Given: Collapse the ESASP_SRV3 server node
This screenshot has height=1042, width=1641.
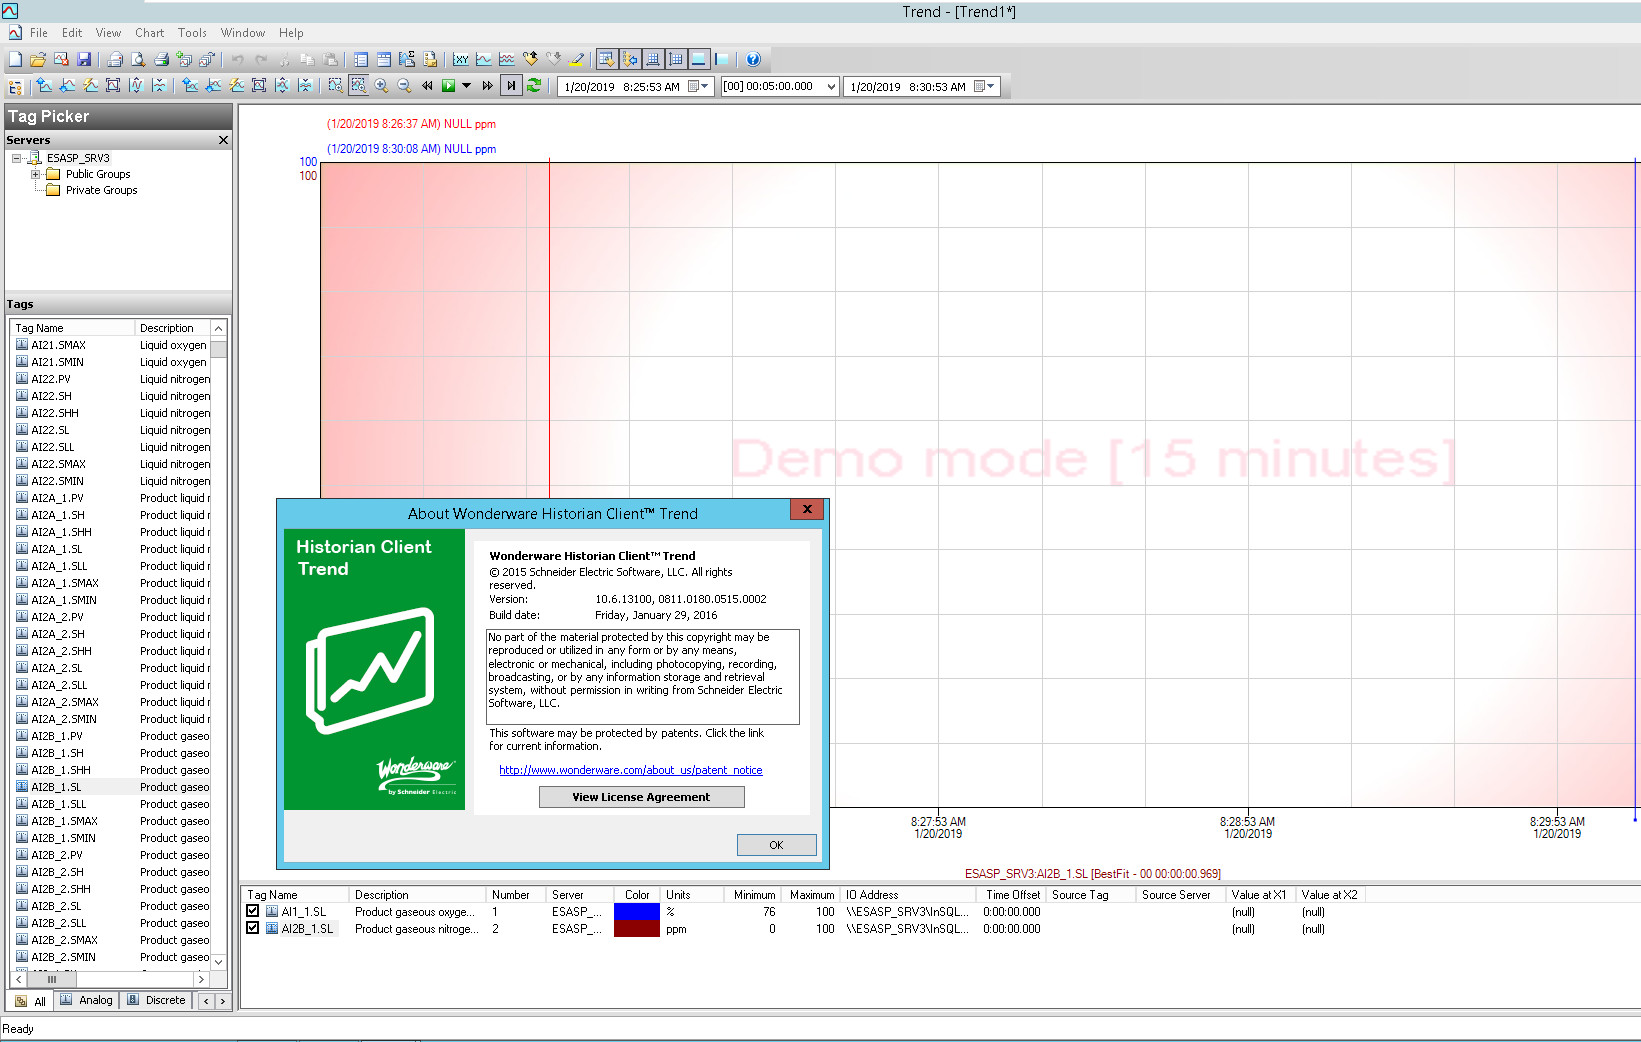Looking at the screenshot, I should pos(17,158).
